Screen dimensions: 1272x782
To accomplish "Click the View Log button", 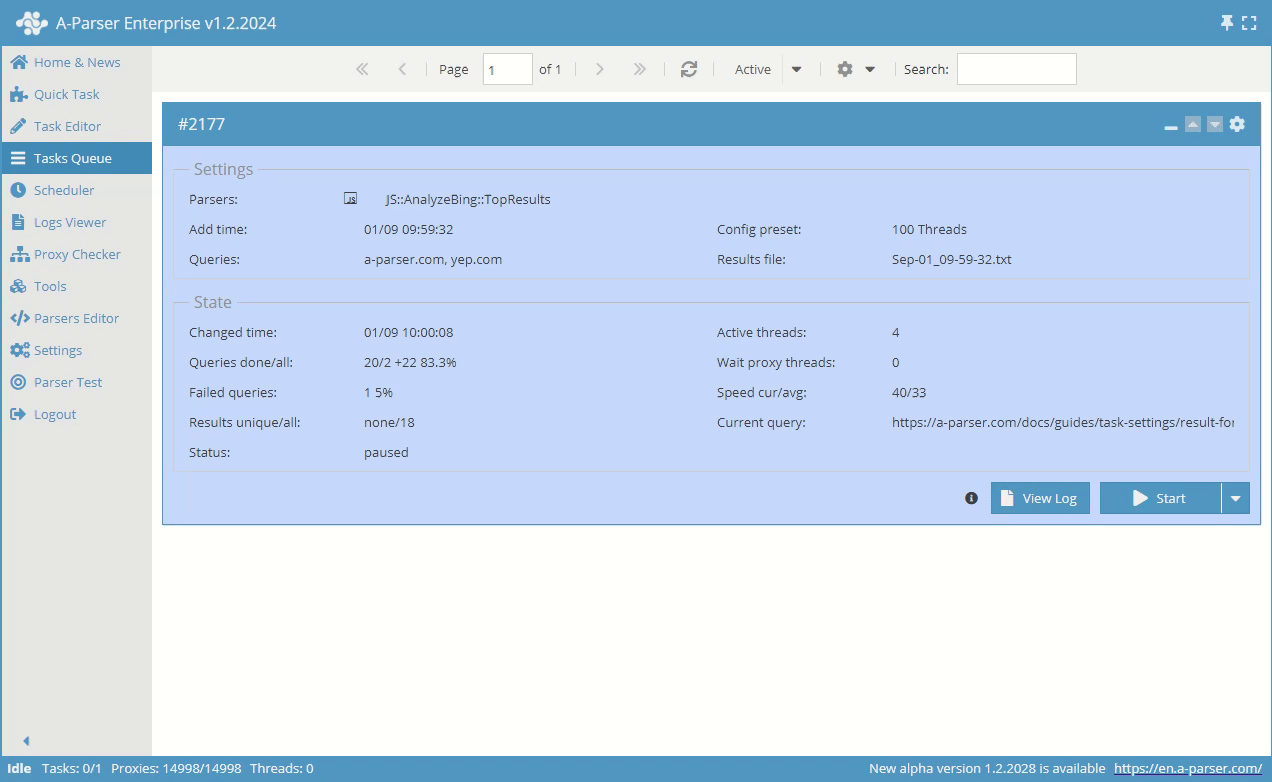I will tap(1040, 498).
